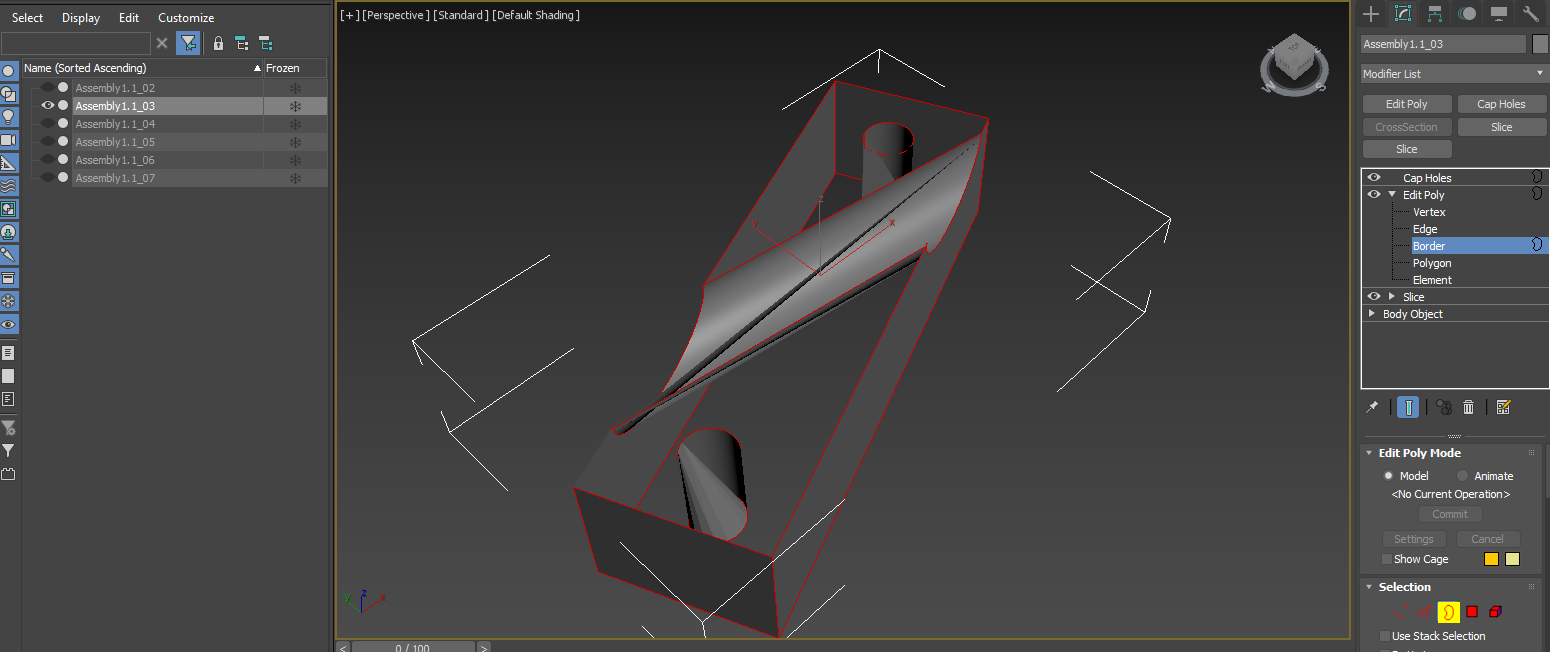This screenshot has width=1550, height=652.
Task: Collapse the Selection rollout
Action: [1368, 587]
